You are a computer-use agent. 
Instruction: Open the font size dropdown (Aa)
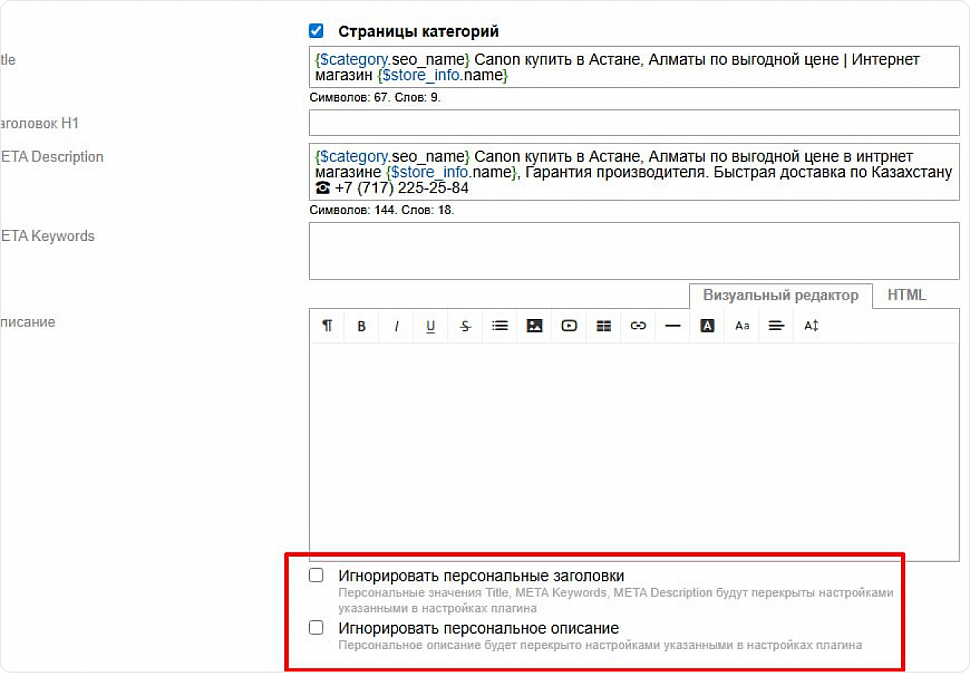point(742,326)
